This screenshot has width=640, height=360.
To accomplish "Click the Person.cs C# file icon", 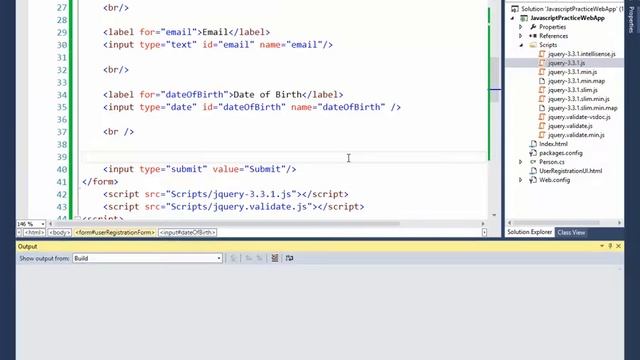I will click(533, 162).
